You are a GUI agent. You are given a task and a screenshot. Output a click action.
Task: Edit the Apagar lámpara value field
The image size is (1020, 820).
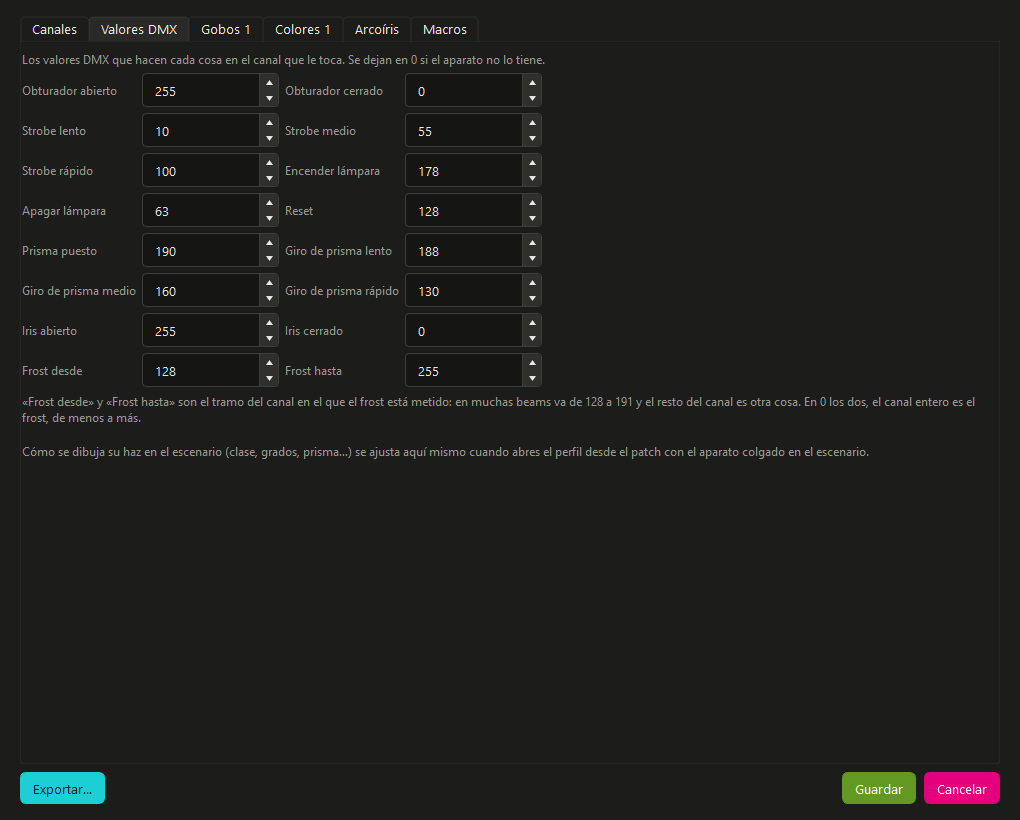point(202,211)
